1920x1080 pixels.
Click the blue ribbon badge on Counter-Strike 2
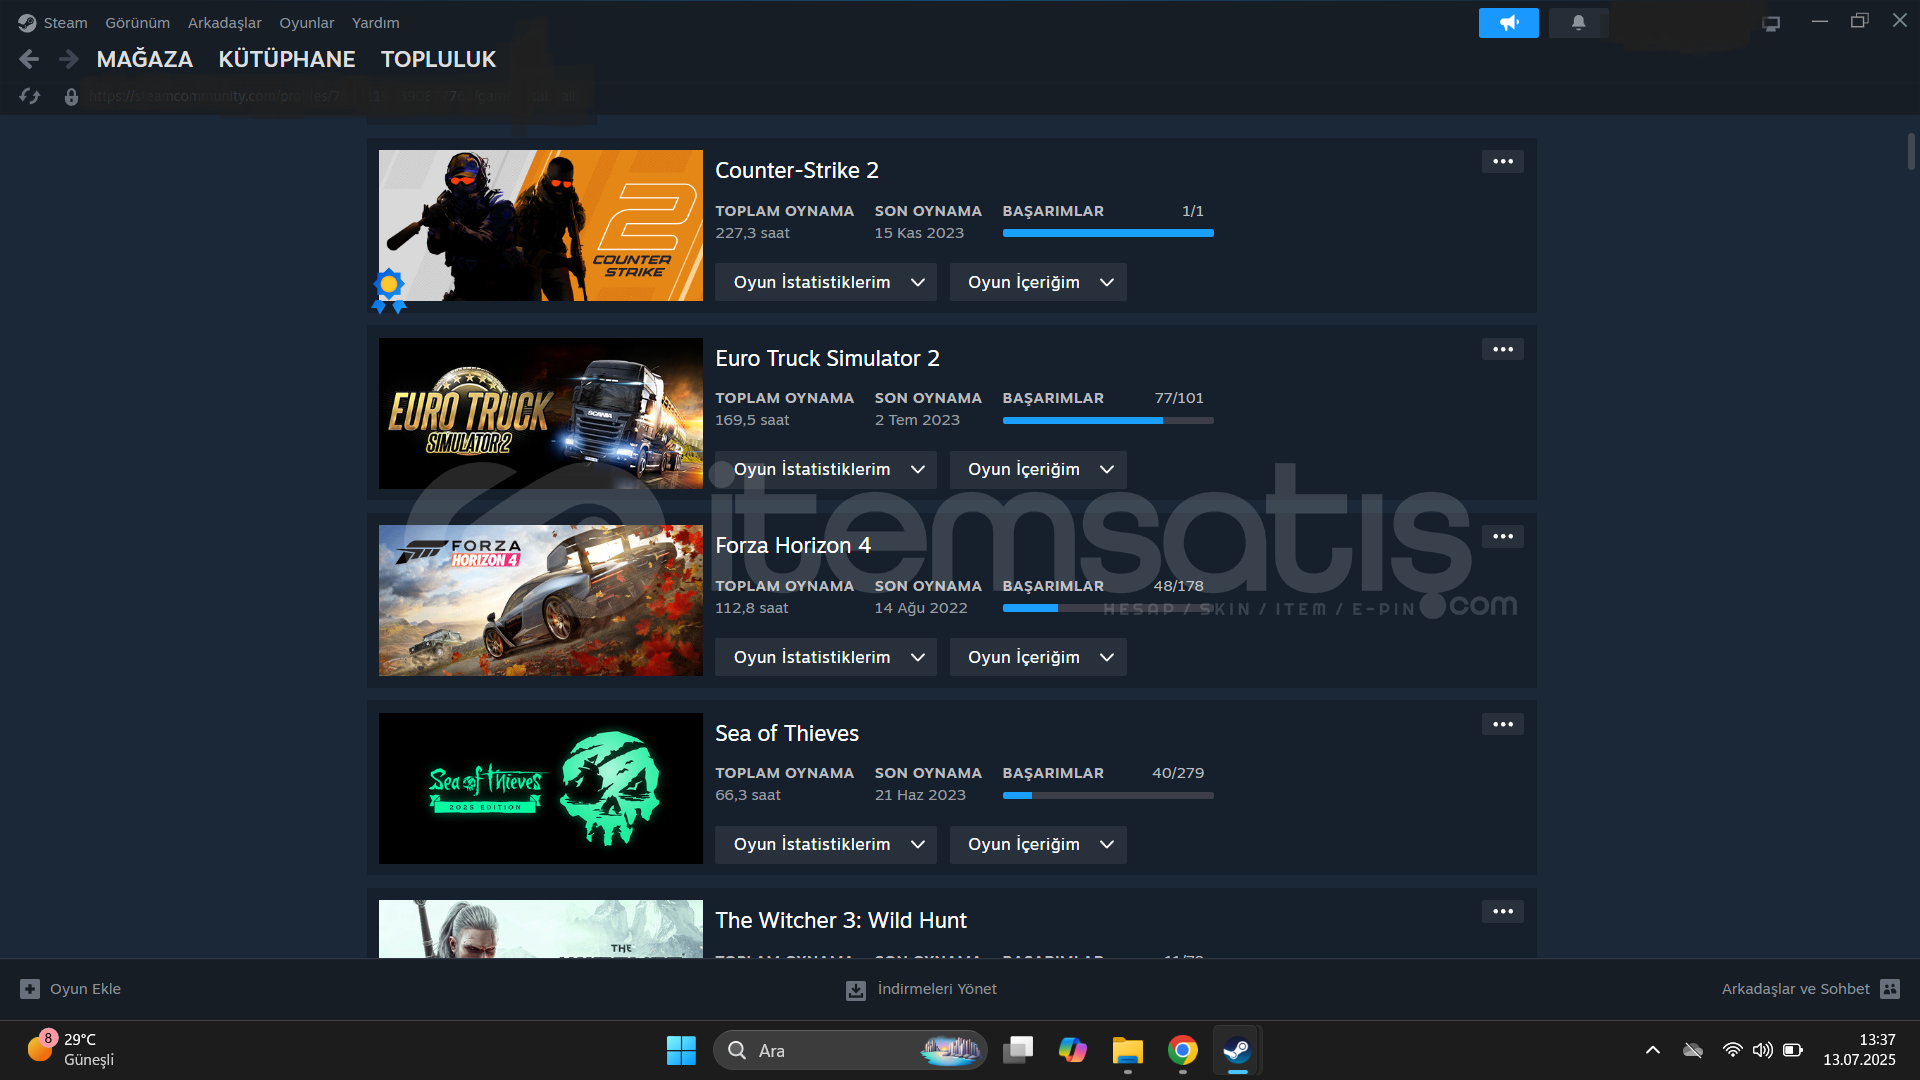coord(389,290)
